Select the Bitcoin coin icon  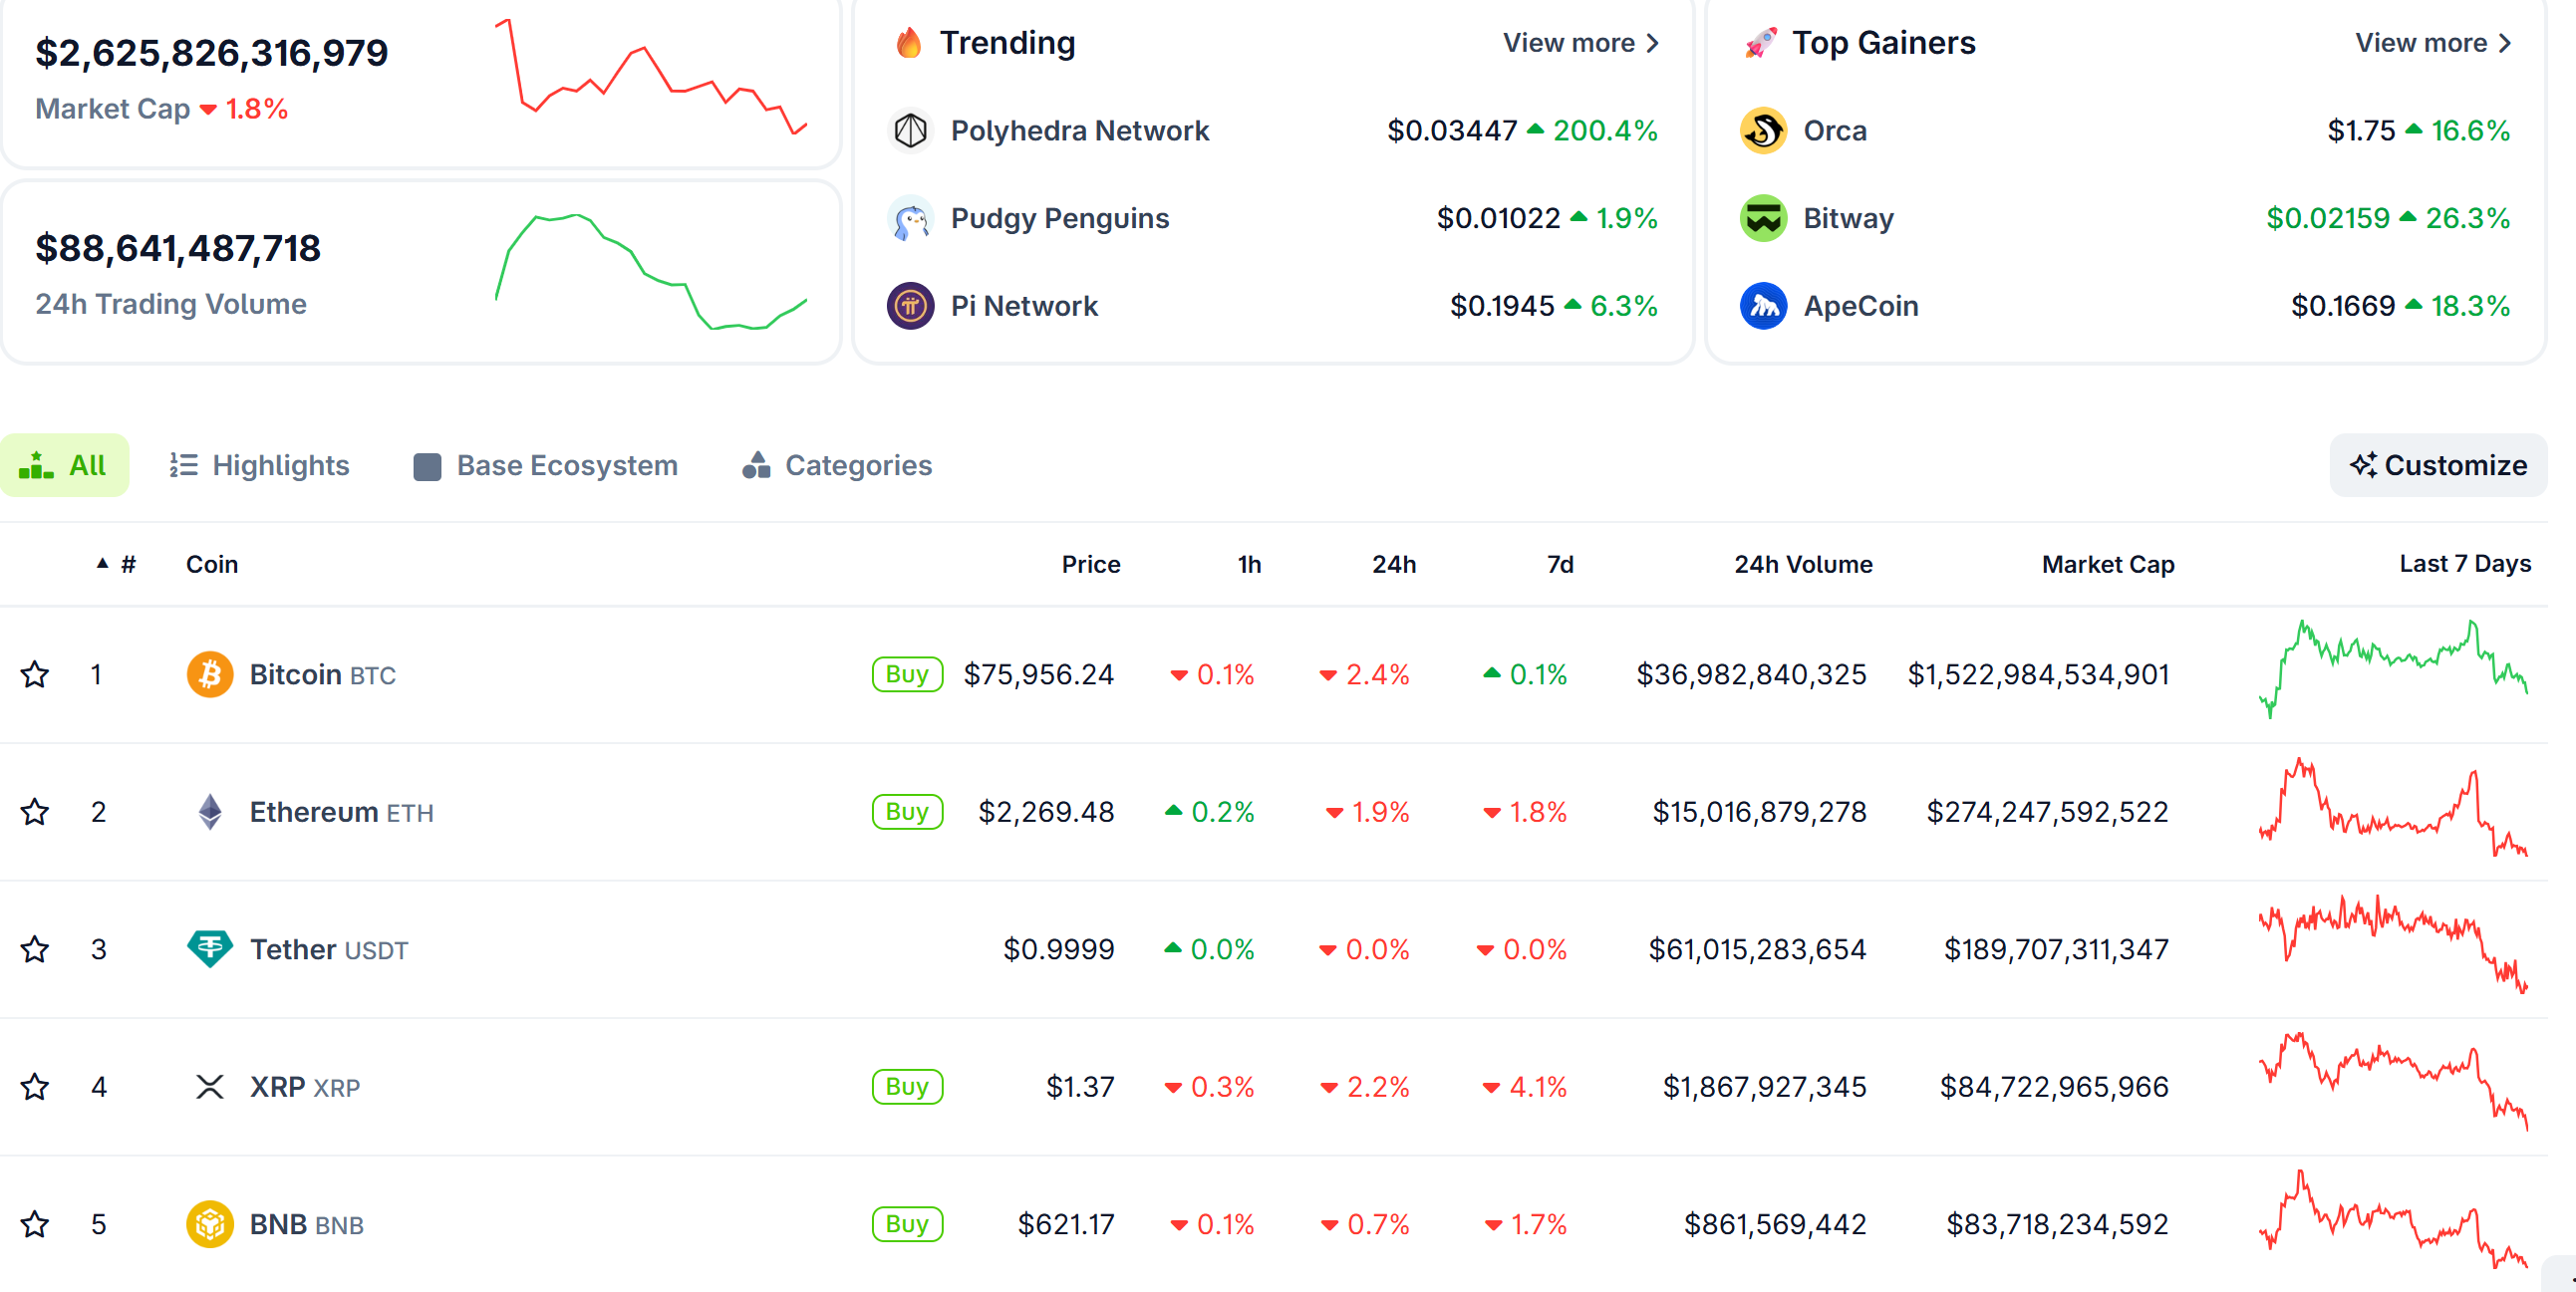pyautogui.click(x=209, y=674)
